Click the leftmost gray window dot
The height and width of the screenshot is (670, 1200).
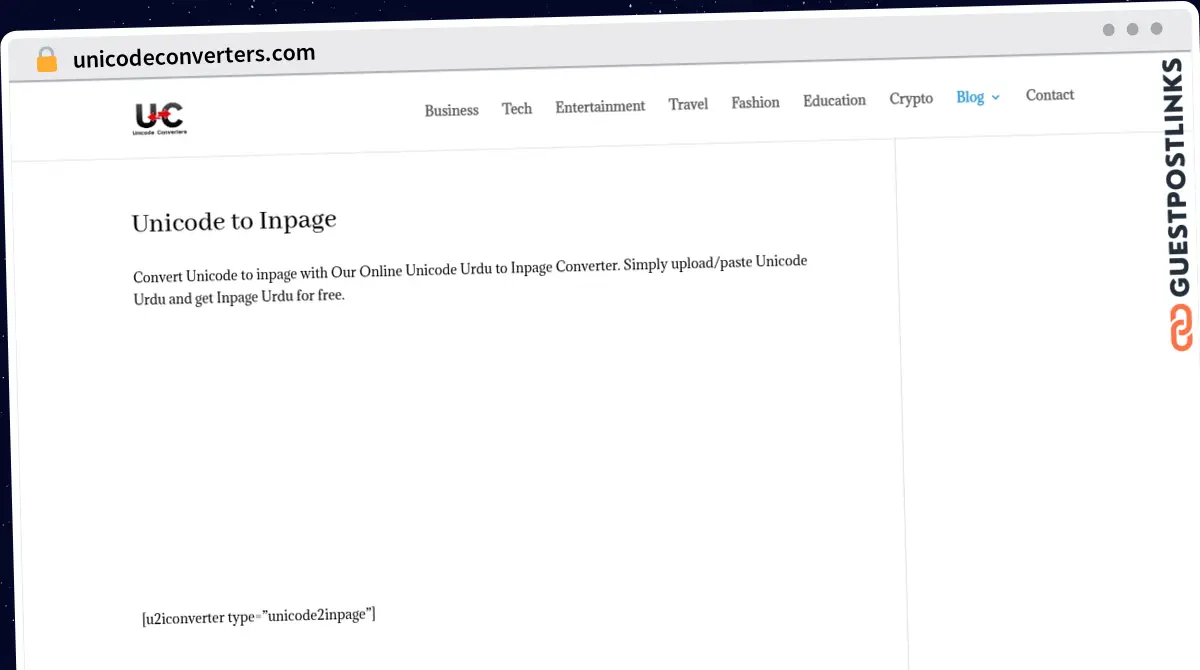1109,30
